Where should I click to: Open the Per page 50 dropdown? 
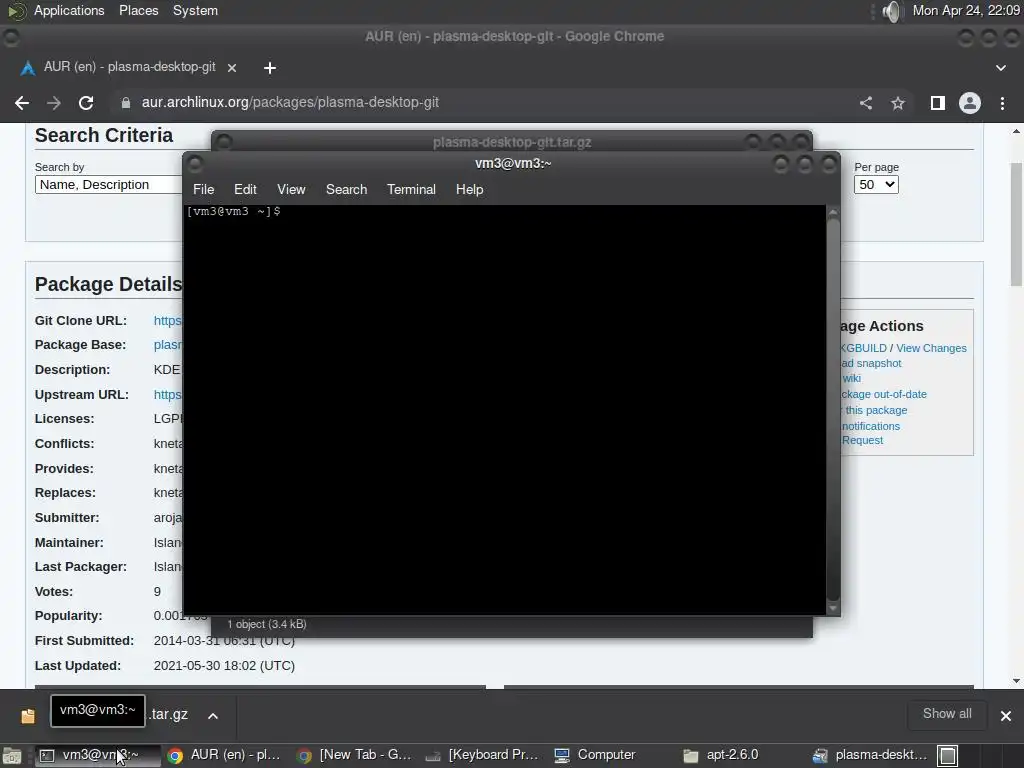[x=876, y=185]
